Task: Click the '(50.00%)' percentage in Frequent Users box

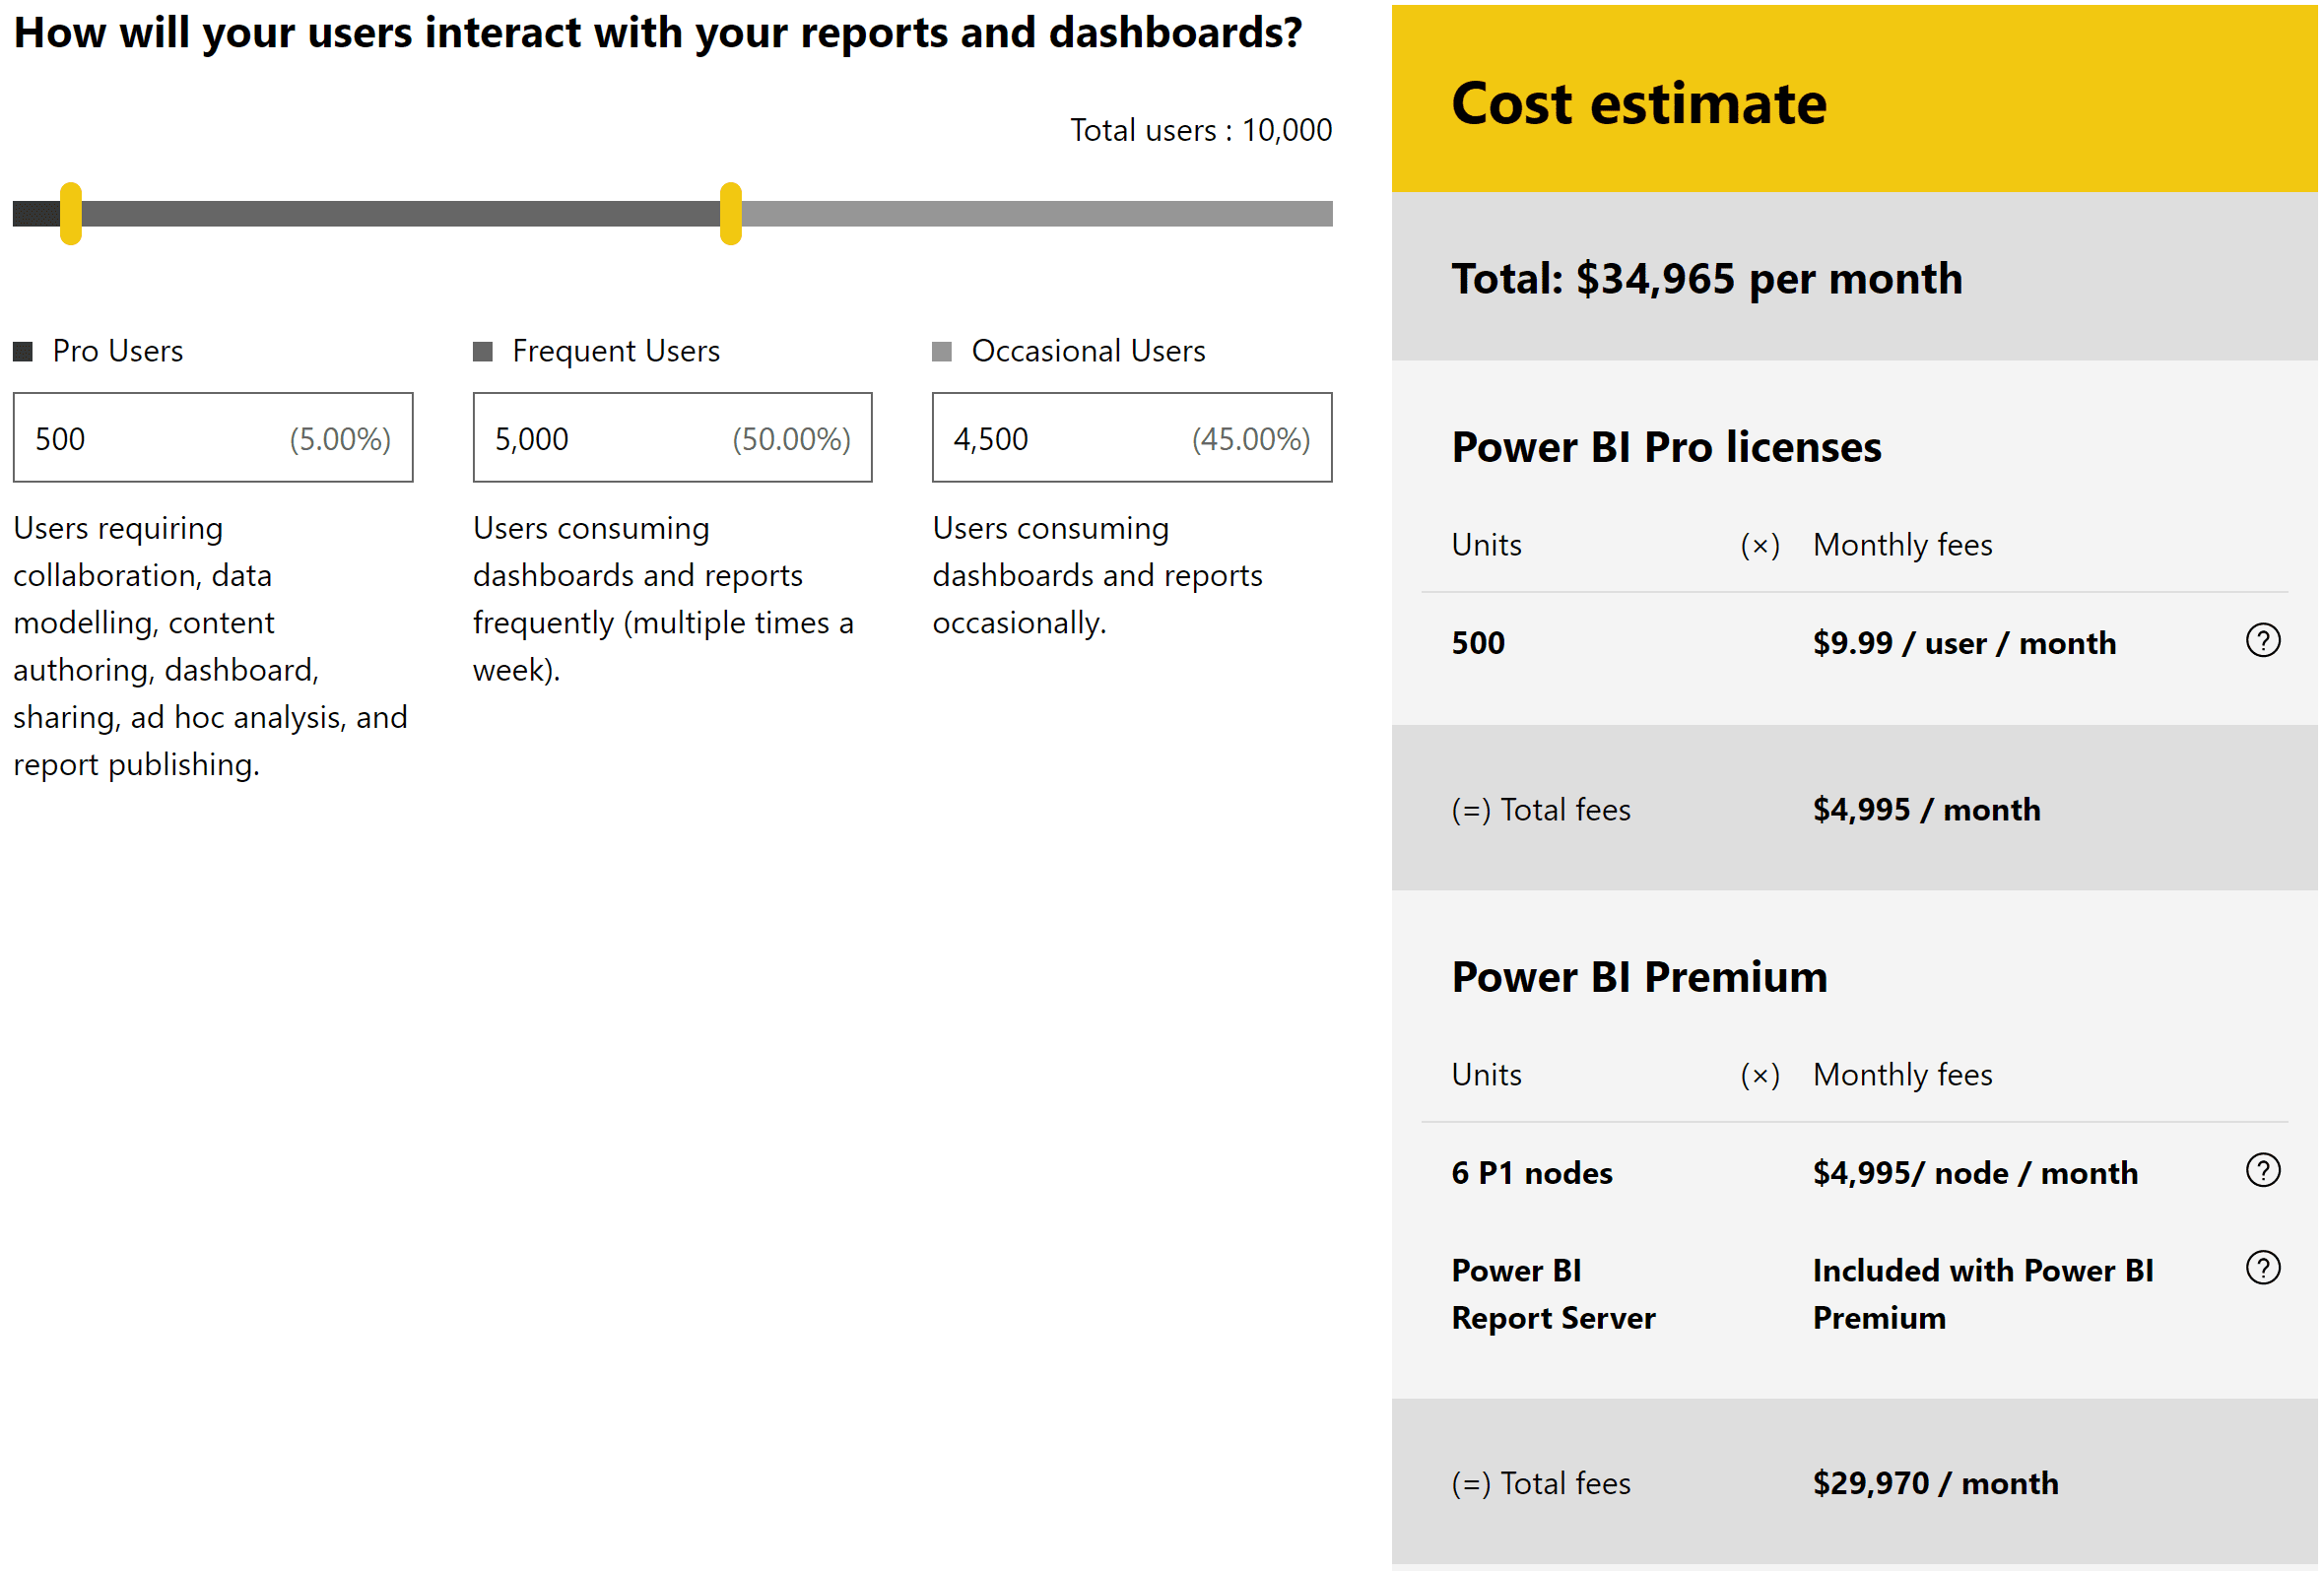Action: point(791,439)
